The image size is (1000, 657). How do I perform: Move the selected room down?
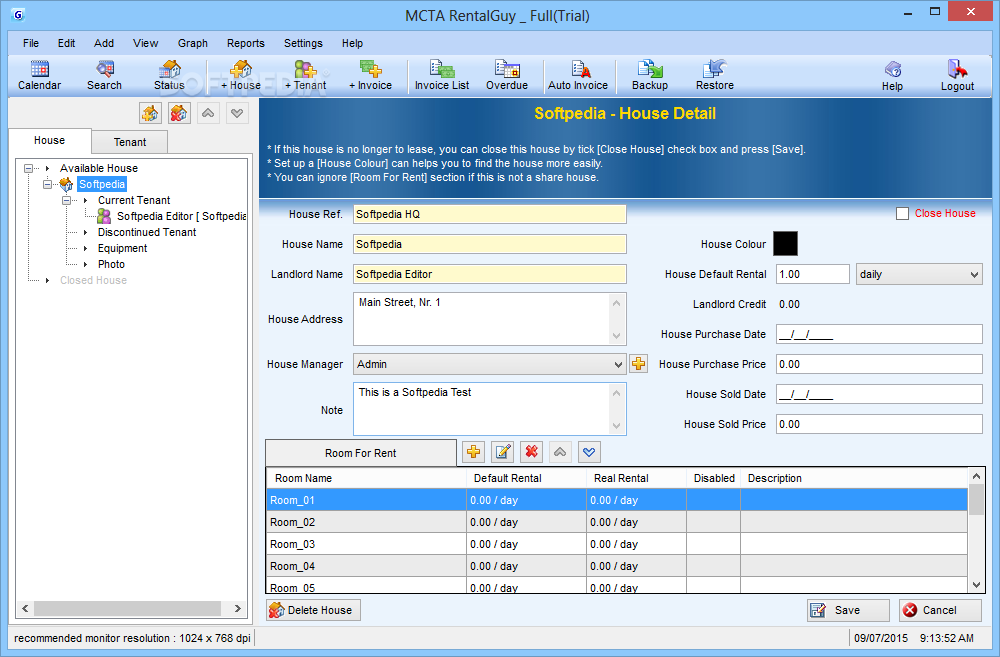coord(589,452)
